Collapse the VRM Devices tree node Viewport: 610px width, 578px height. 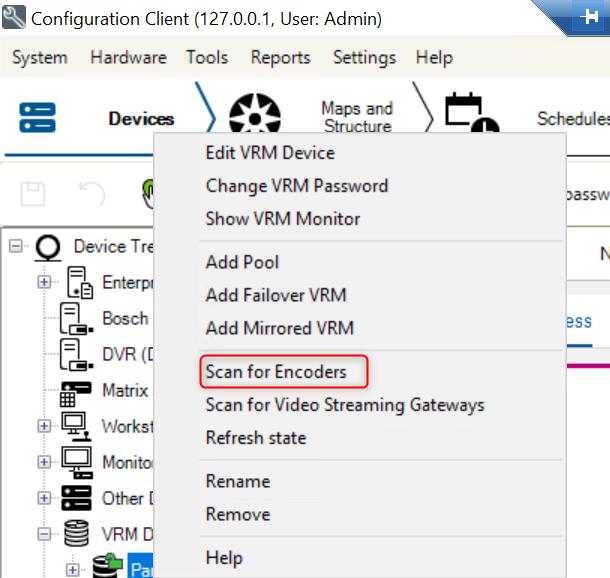[44, 534]
